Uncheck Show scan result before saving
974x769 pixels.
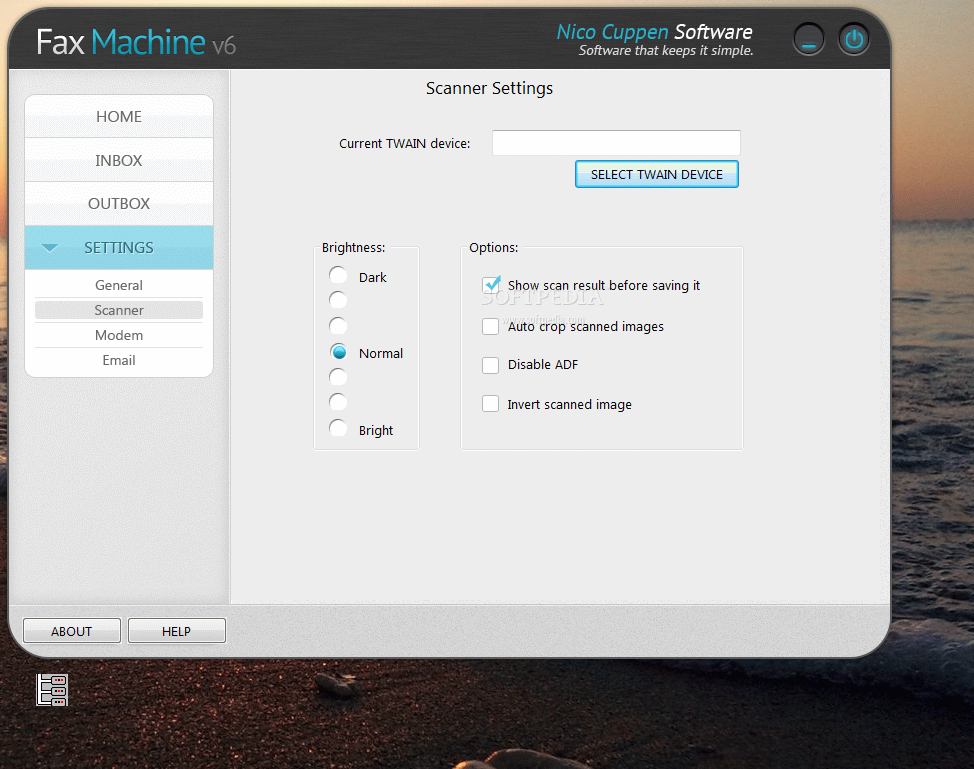coord(491,285)
